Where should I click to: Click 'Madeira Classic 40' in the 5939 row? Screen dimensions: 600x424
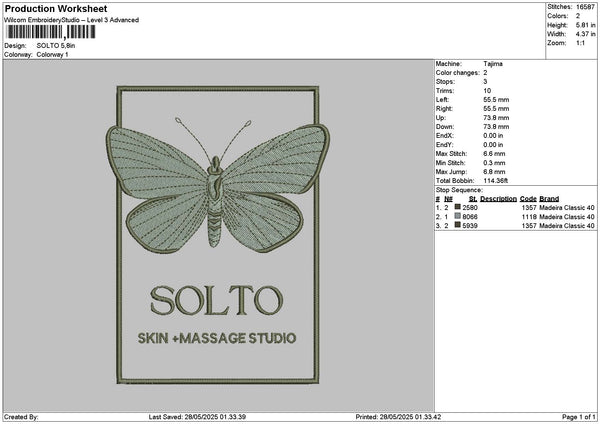[567, 226]
